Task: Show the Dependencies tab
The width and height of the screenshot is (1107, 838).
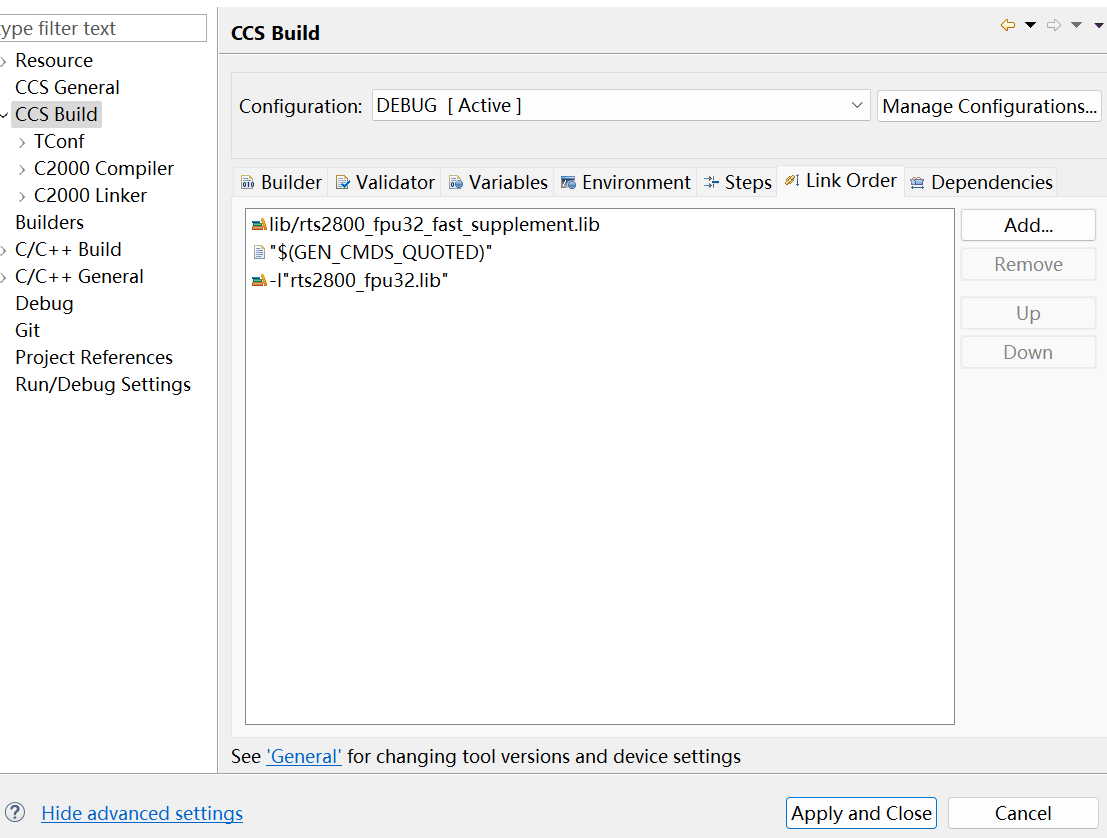Action: click(981, 182)
